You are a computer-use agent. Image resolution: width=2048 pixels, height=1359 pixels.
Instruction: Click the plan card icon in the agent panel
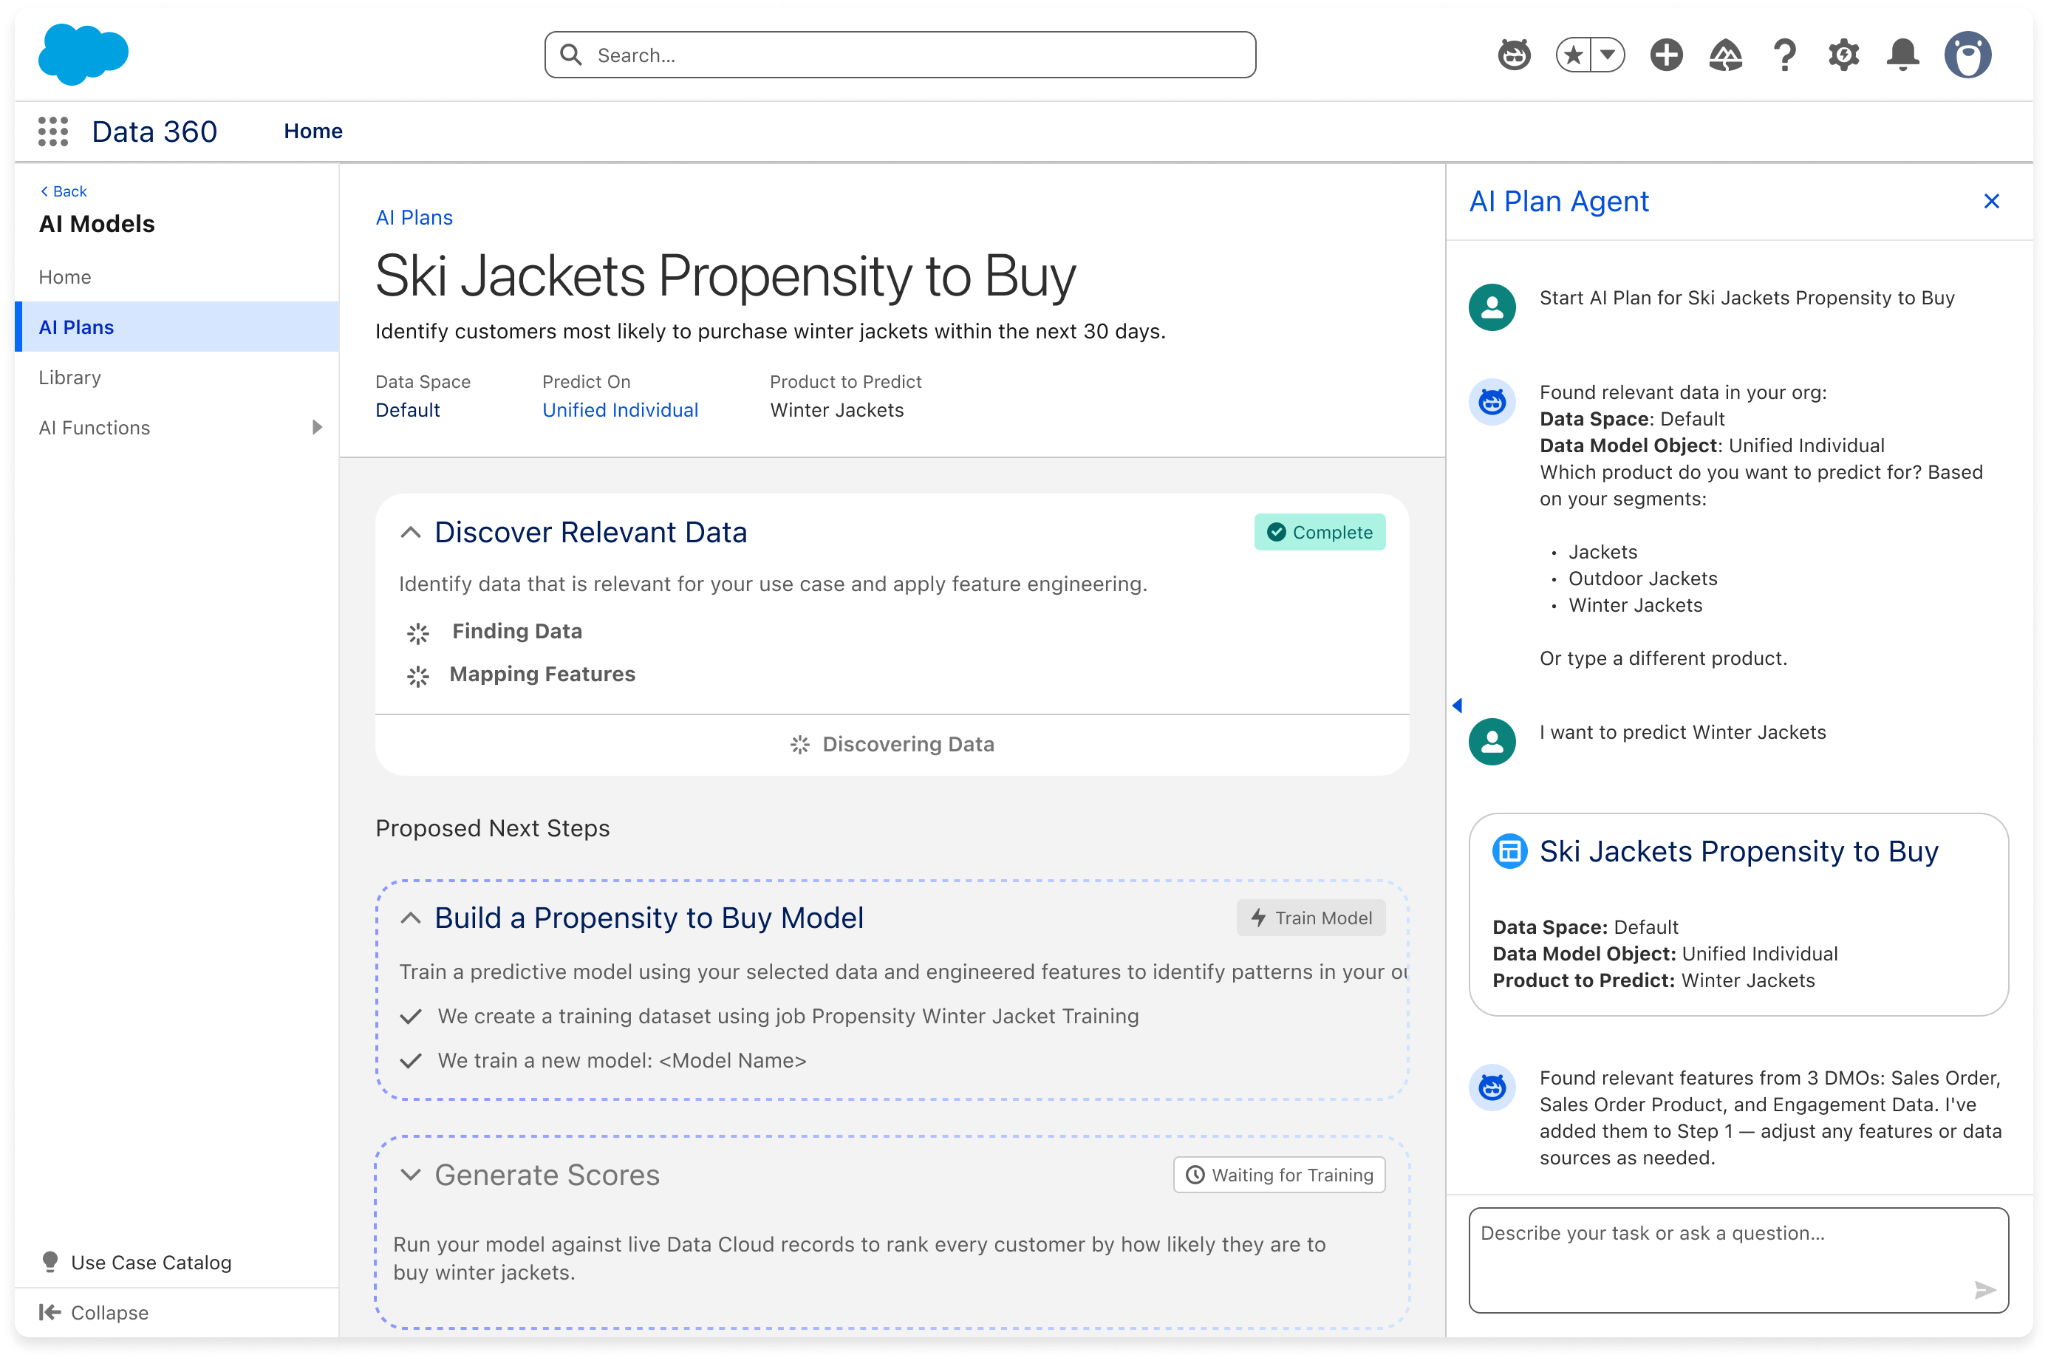pyautogui.click(x=1510, y=851)
